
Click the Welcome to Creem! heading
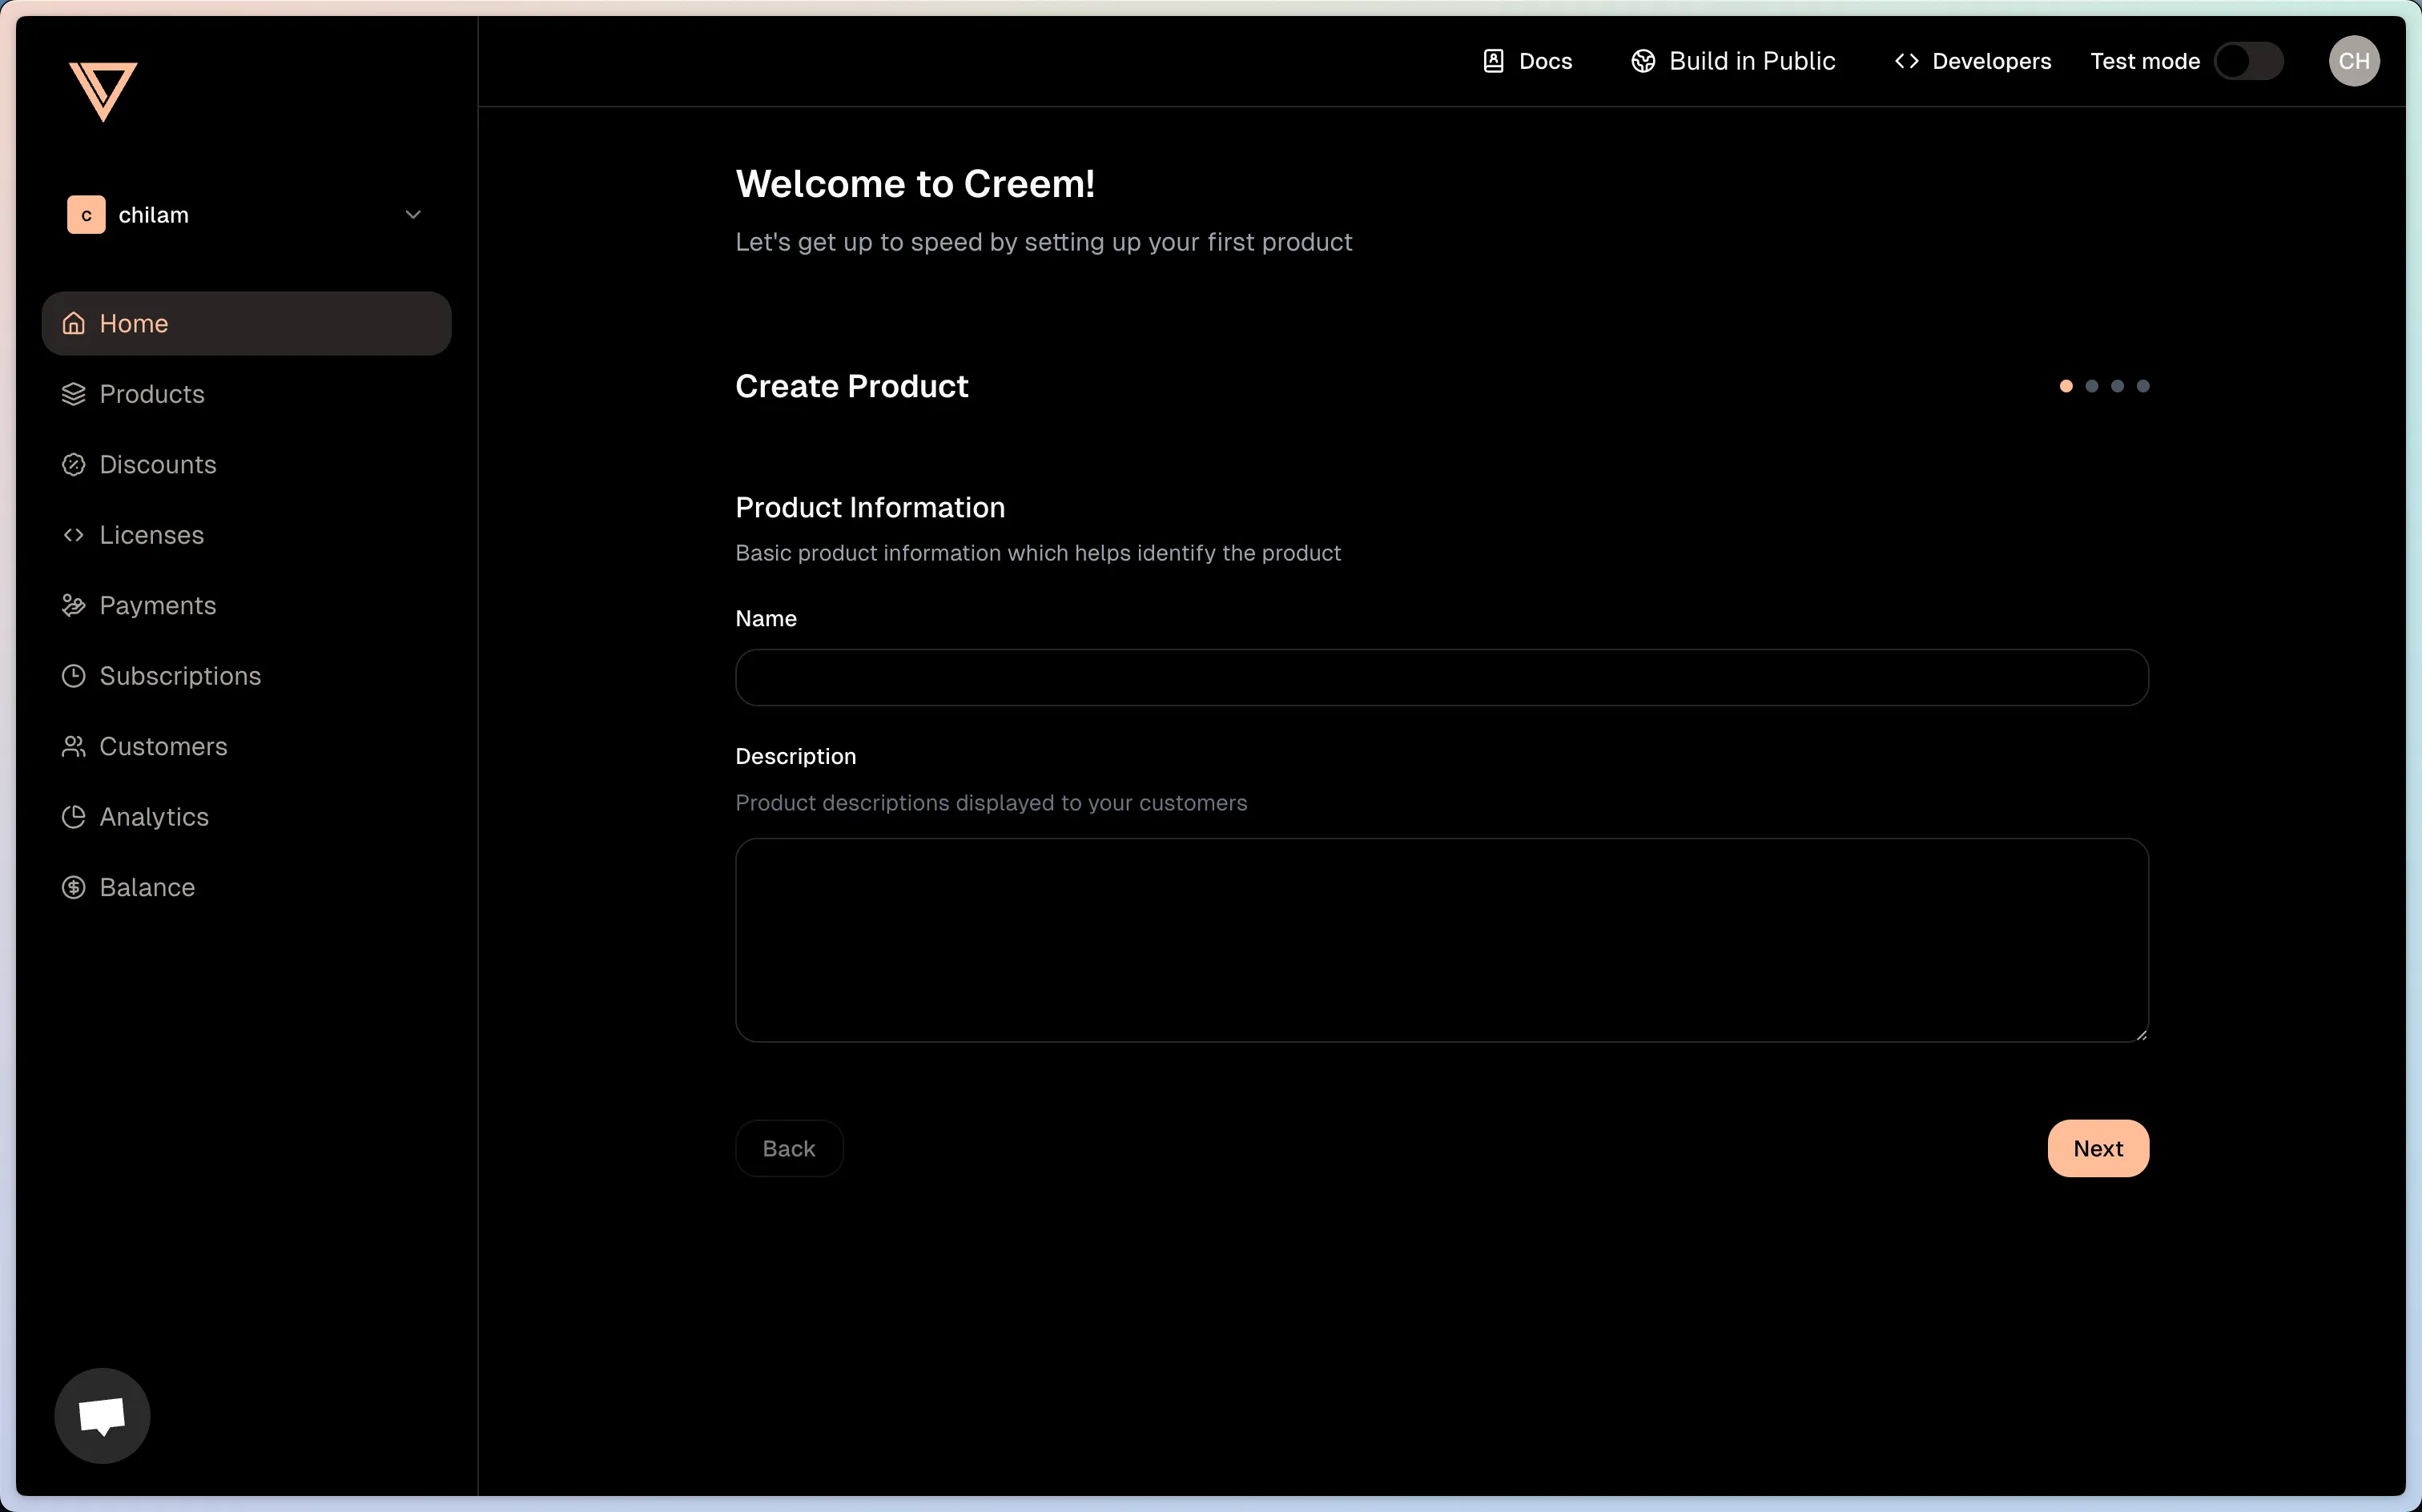915,184
